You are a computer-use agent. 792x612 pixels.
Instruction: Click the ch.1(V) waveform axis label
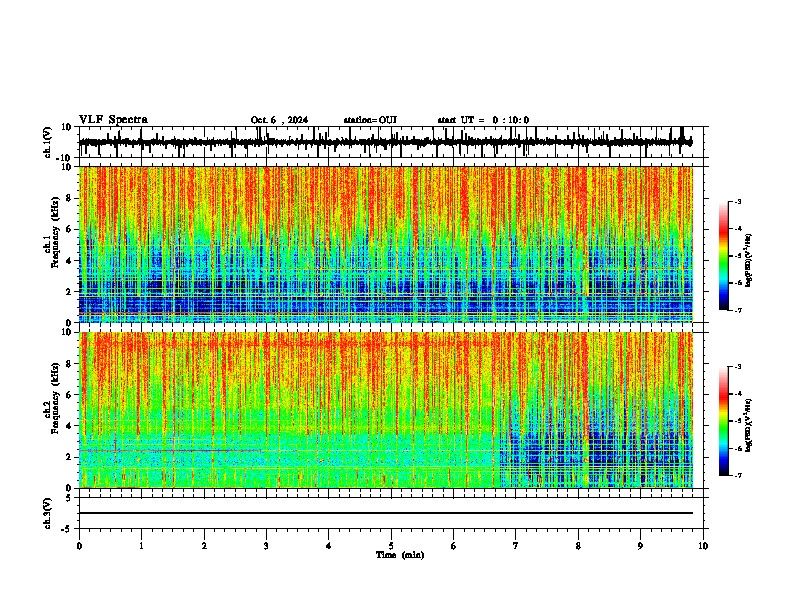coord(48,142)
